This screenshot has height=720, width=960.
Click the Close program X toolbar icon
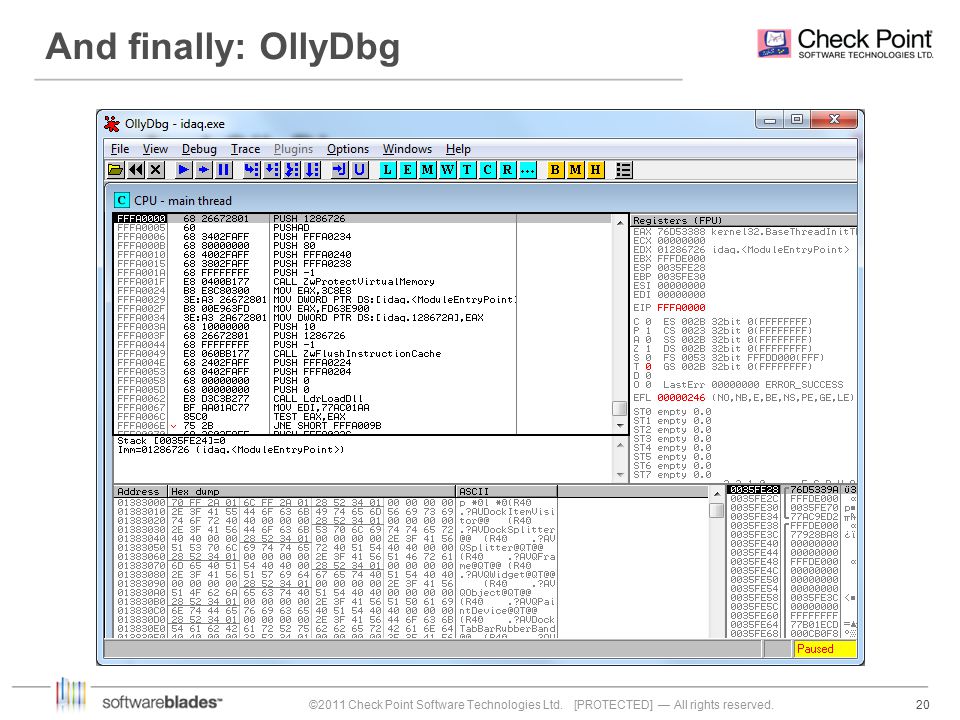click(x=156, y=170)
